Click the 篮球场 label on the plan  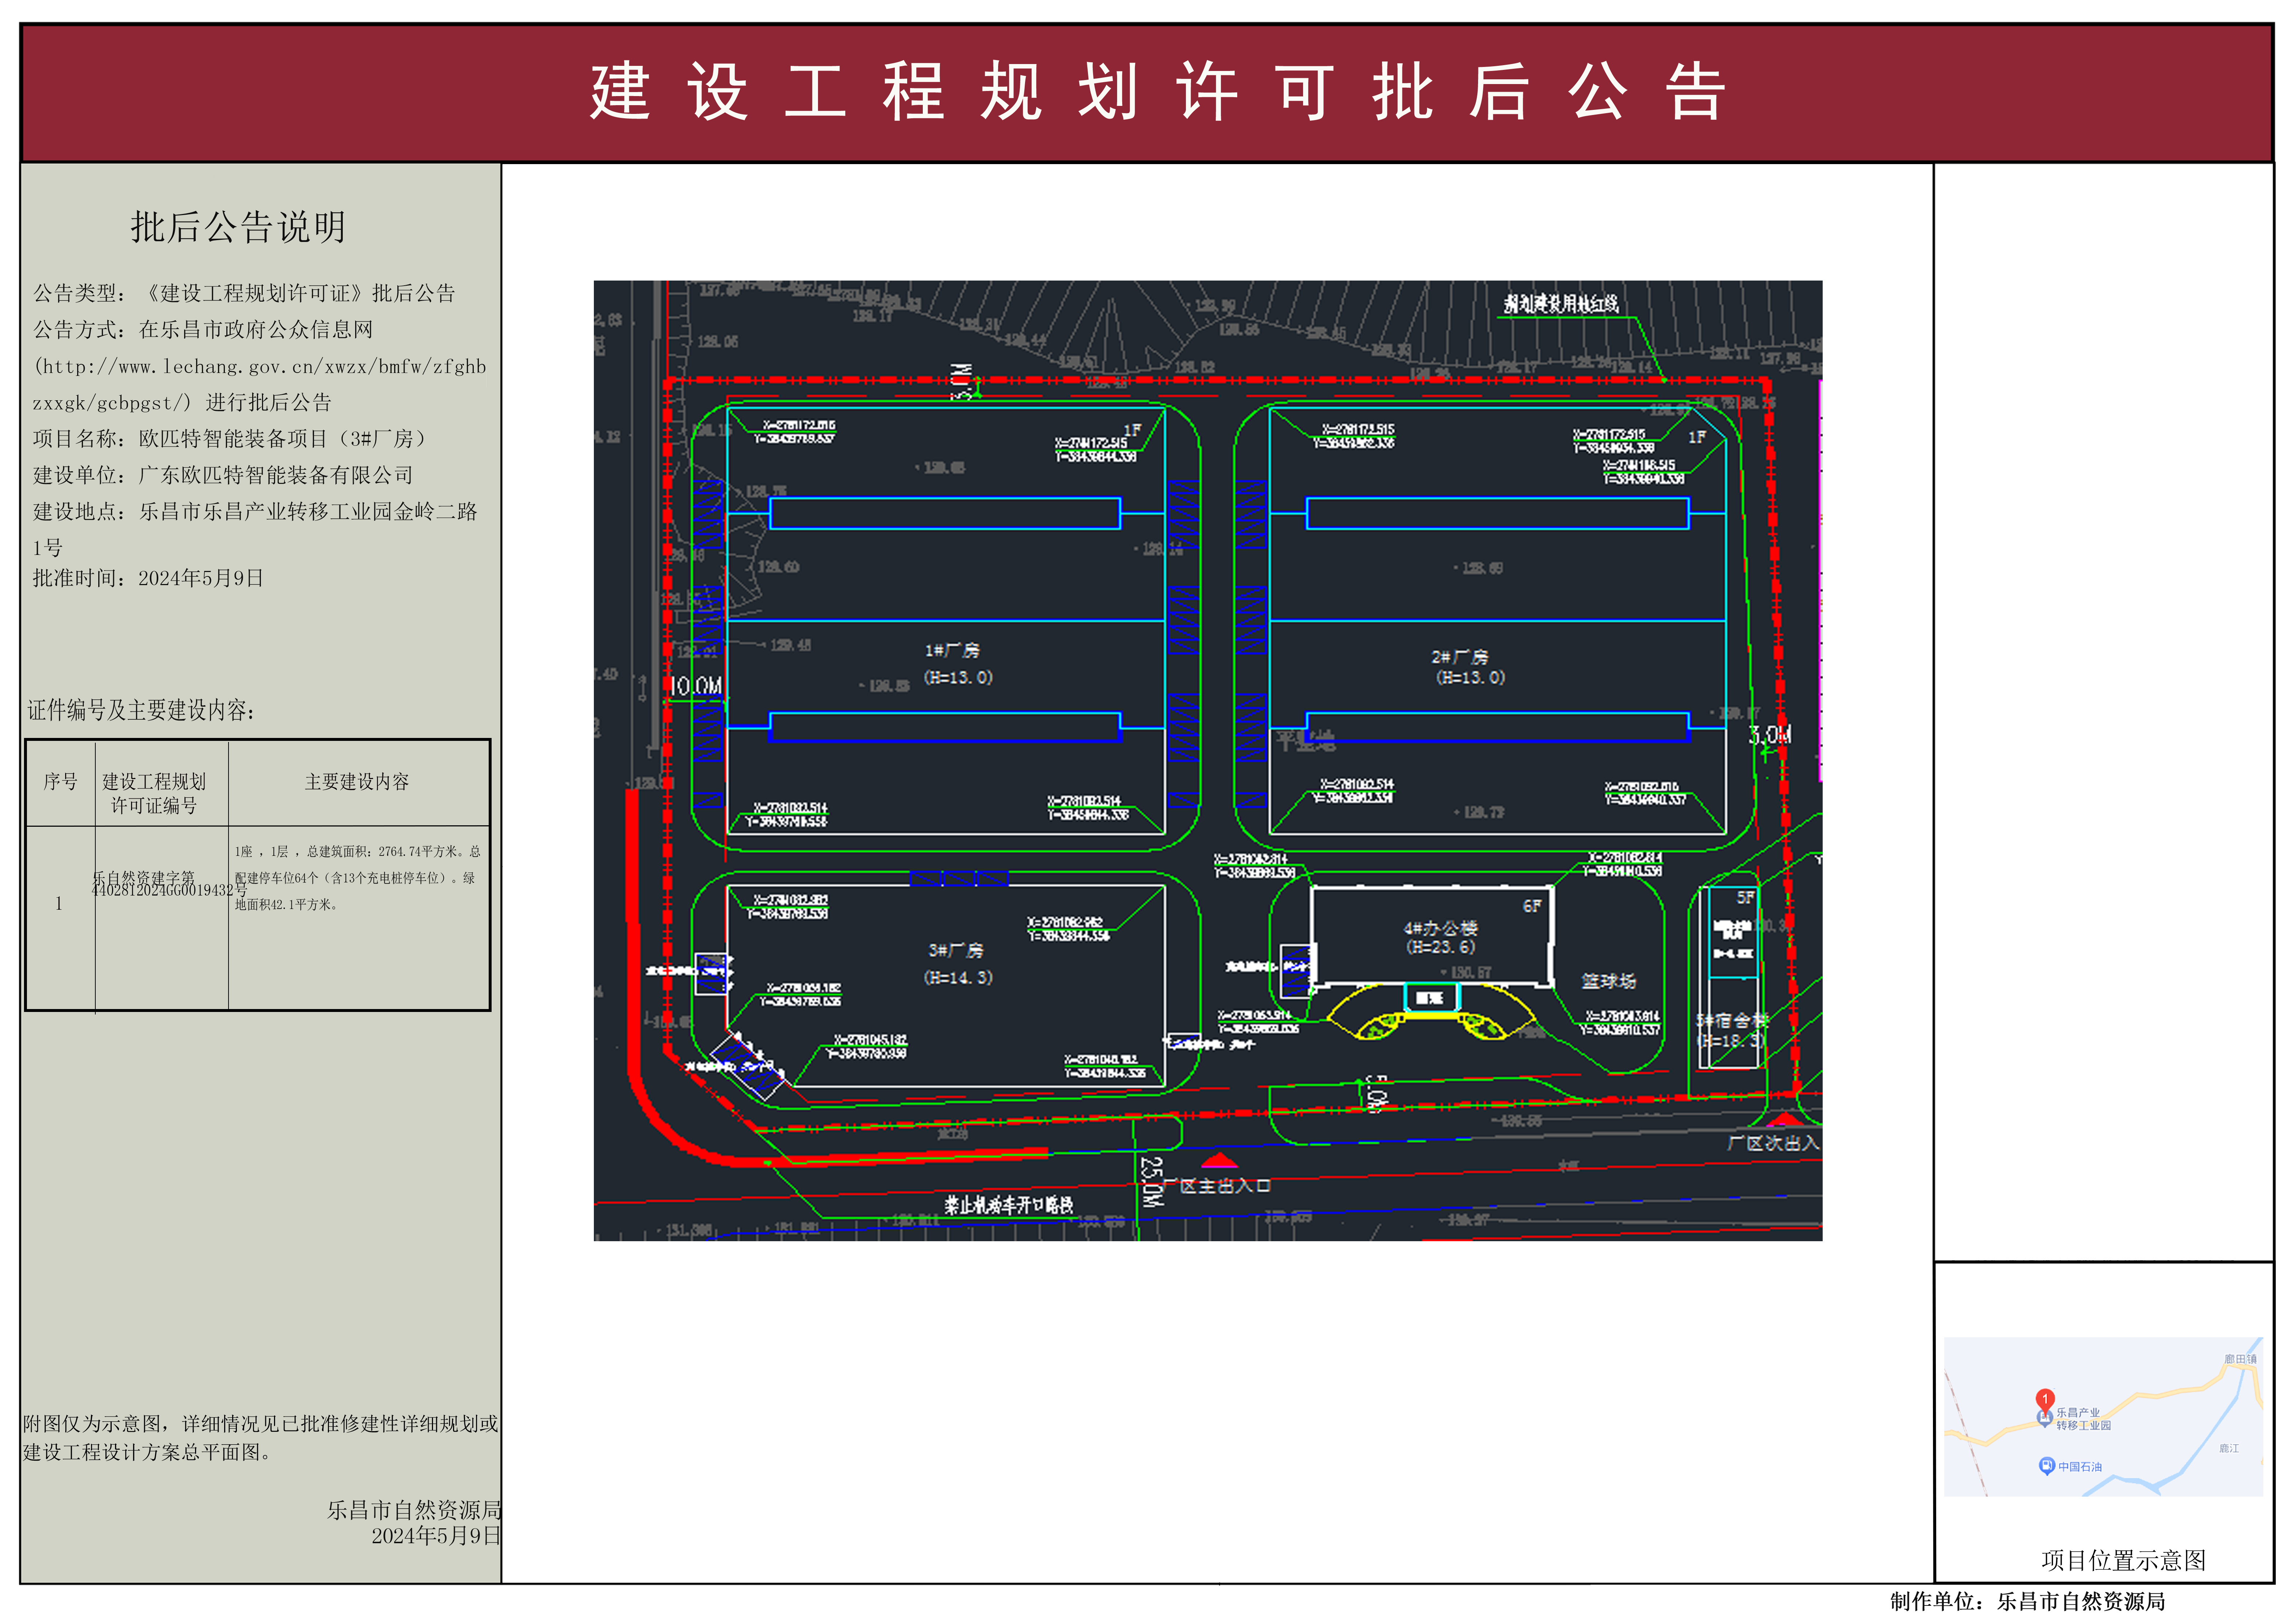(x=1609, y=981)
